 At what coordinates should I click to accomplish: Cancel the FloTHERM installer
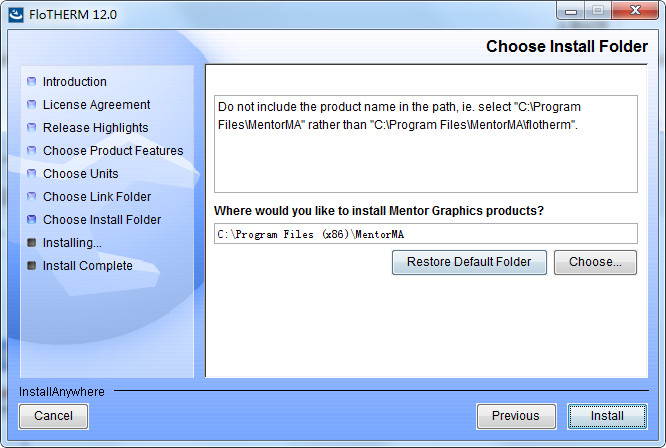[x=53, y=416]
